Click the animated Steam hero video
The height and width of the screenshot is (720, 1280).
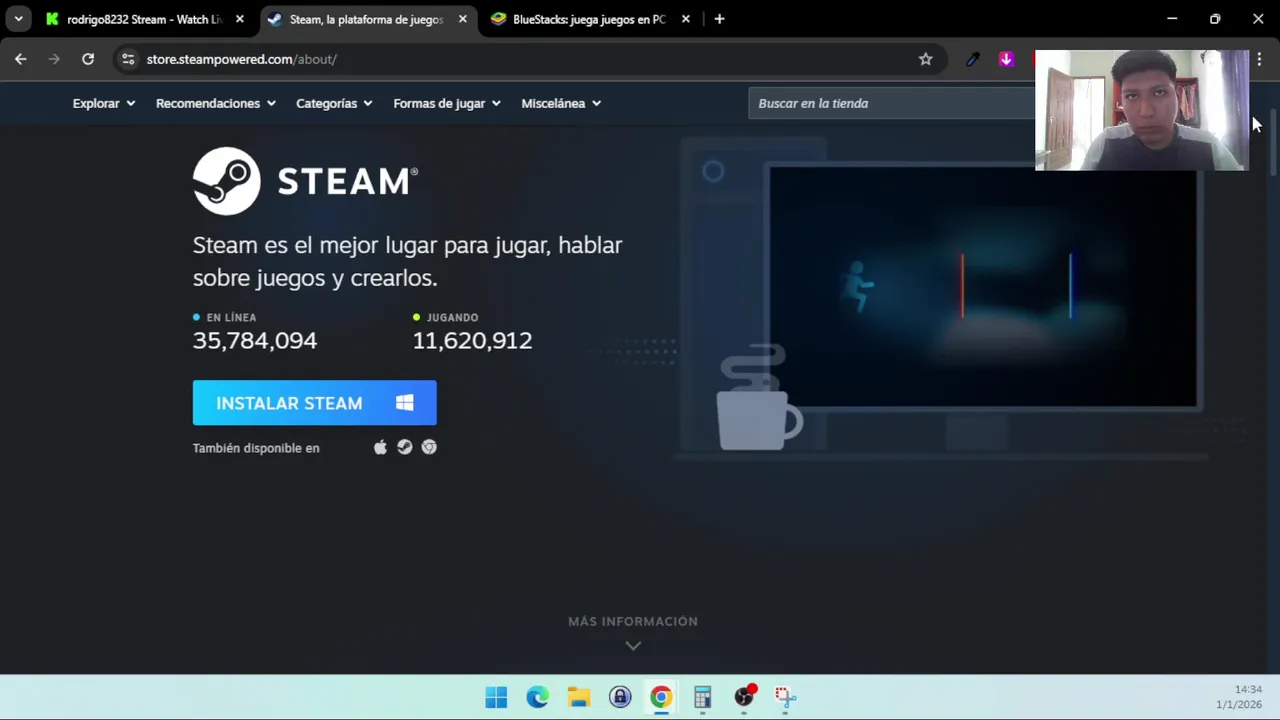tap(983, 287)
